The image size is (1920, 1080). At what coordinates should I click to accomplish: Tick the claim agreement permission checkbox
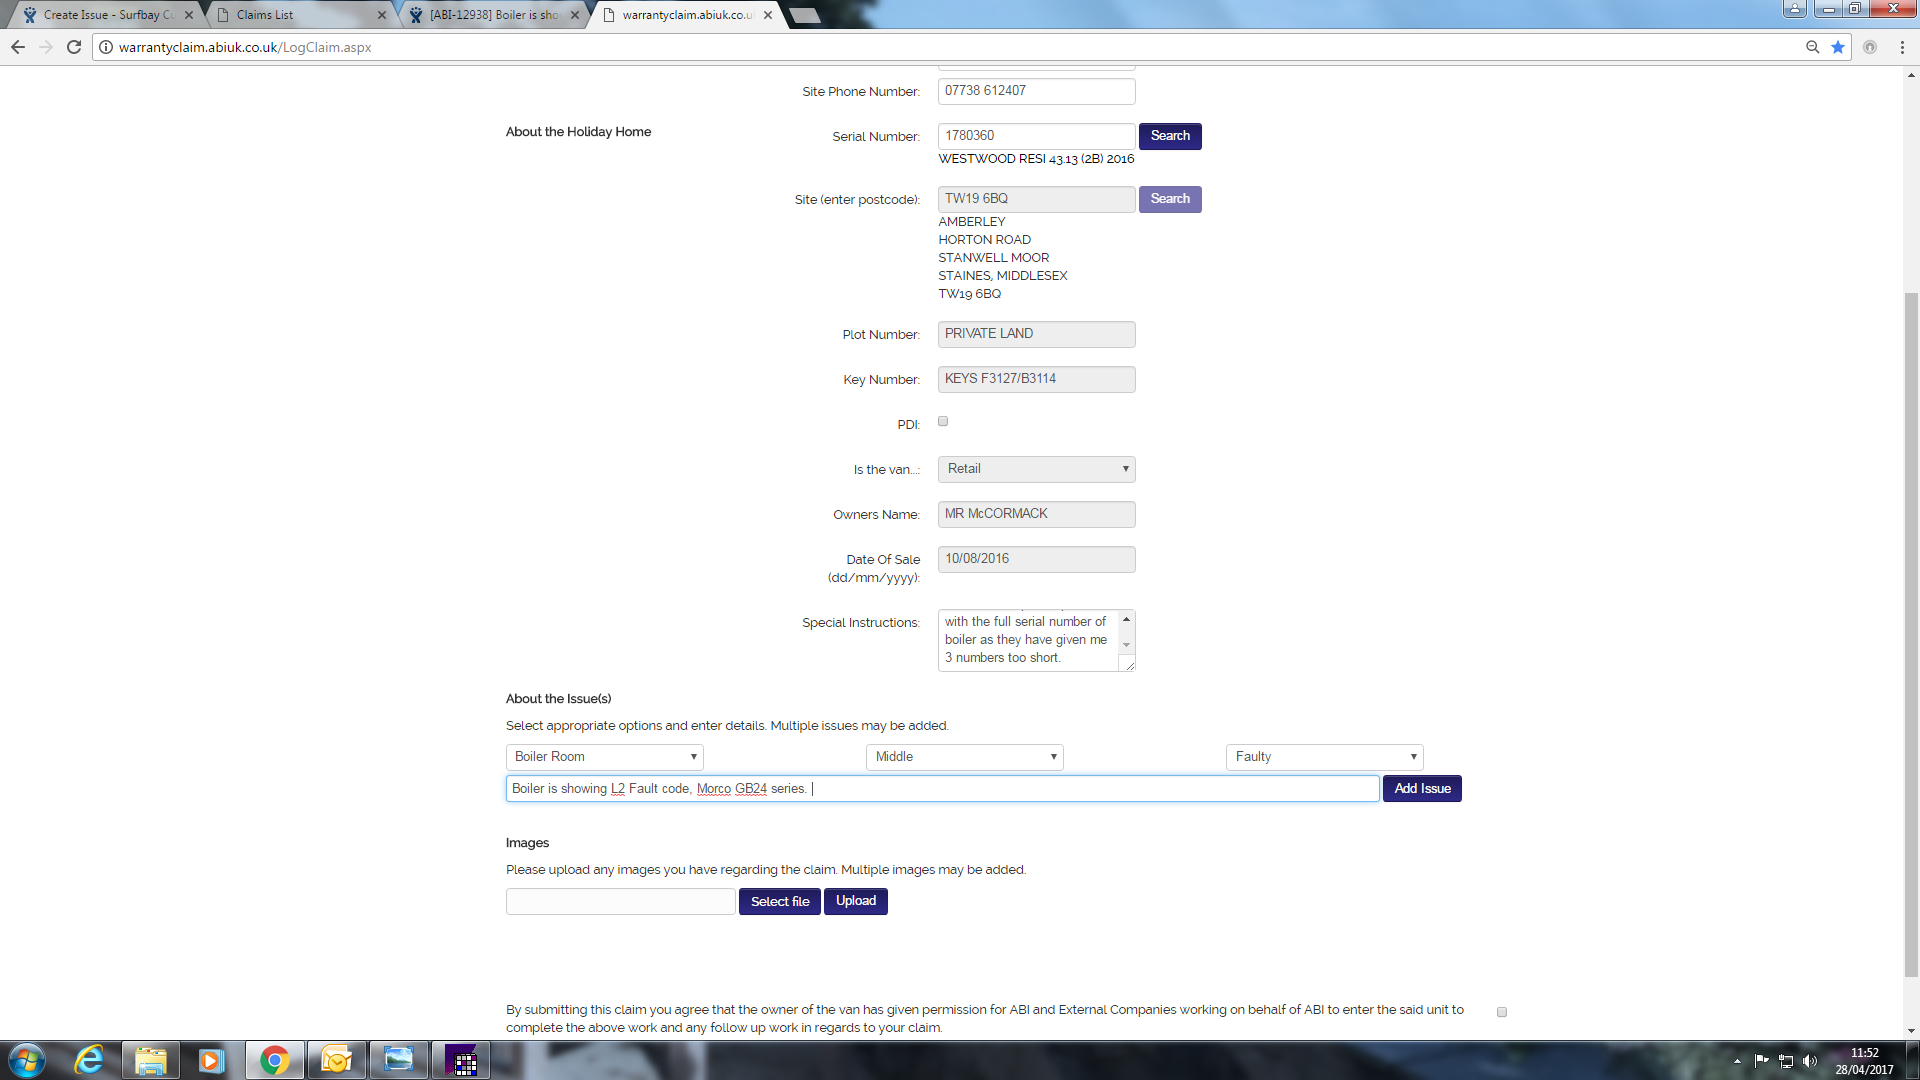pos(1501,1012)
